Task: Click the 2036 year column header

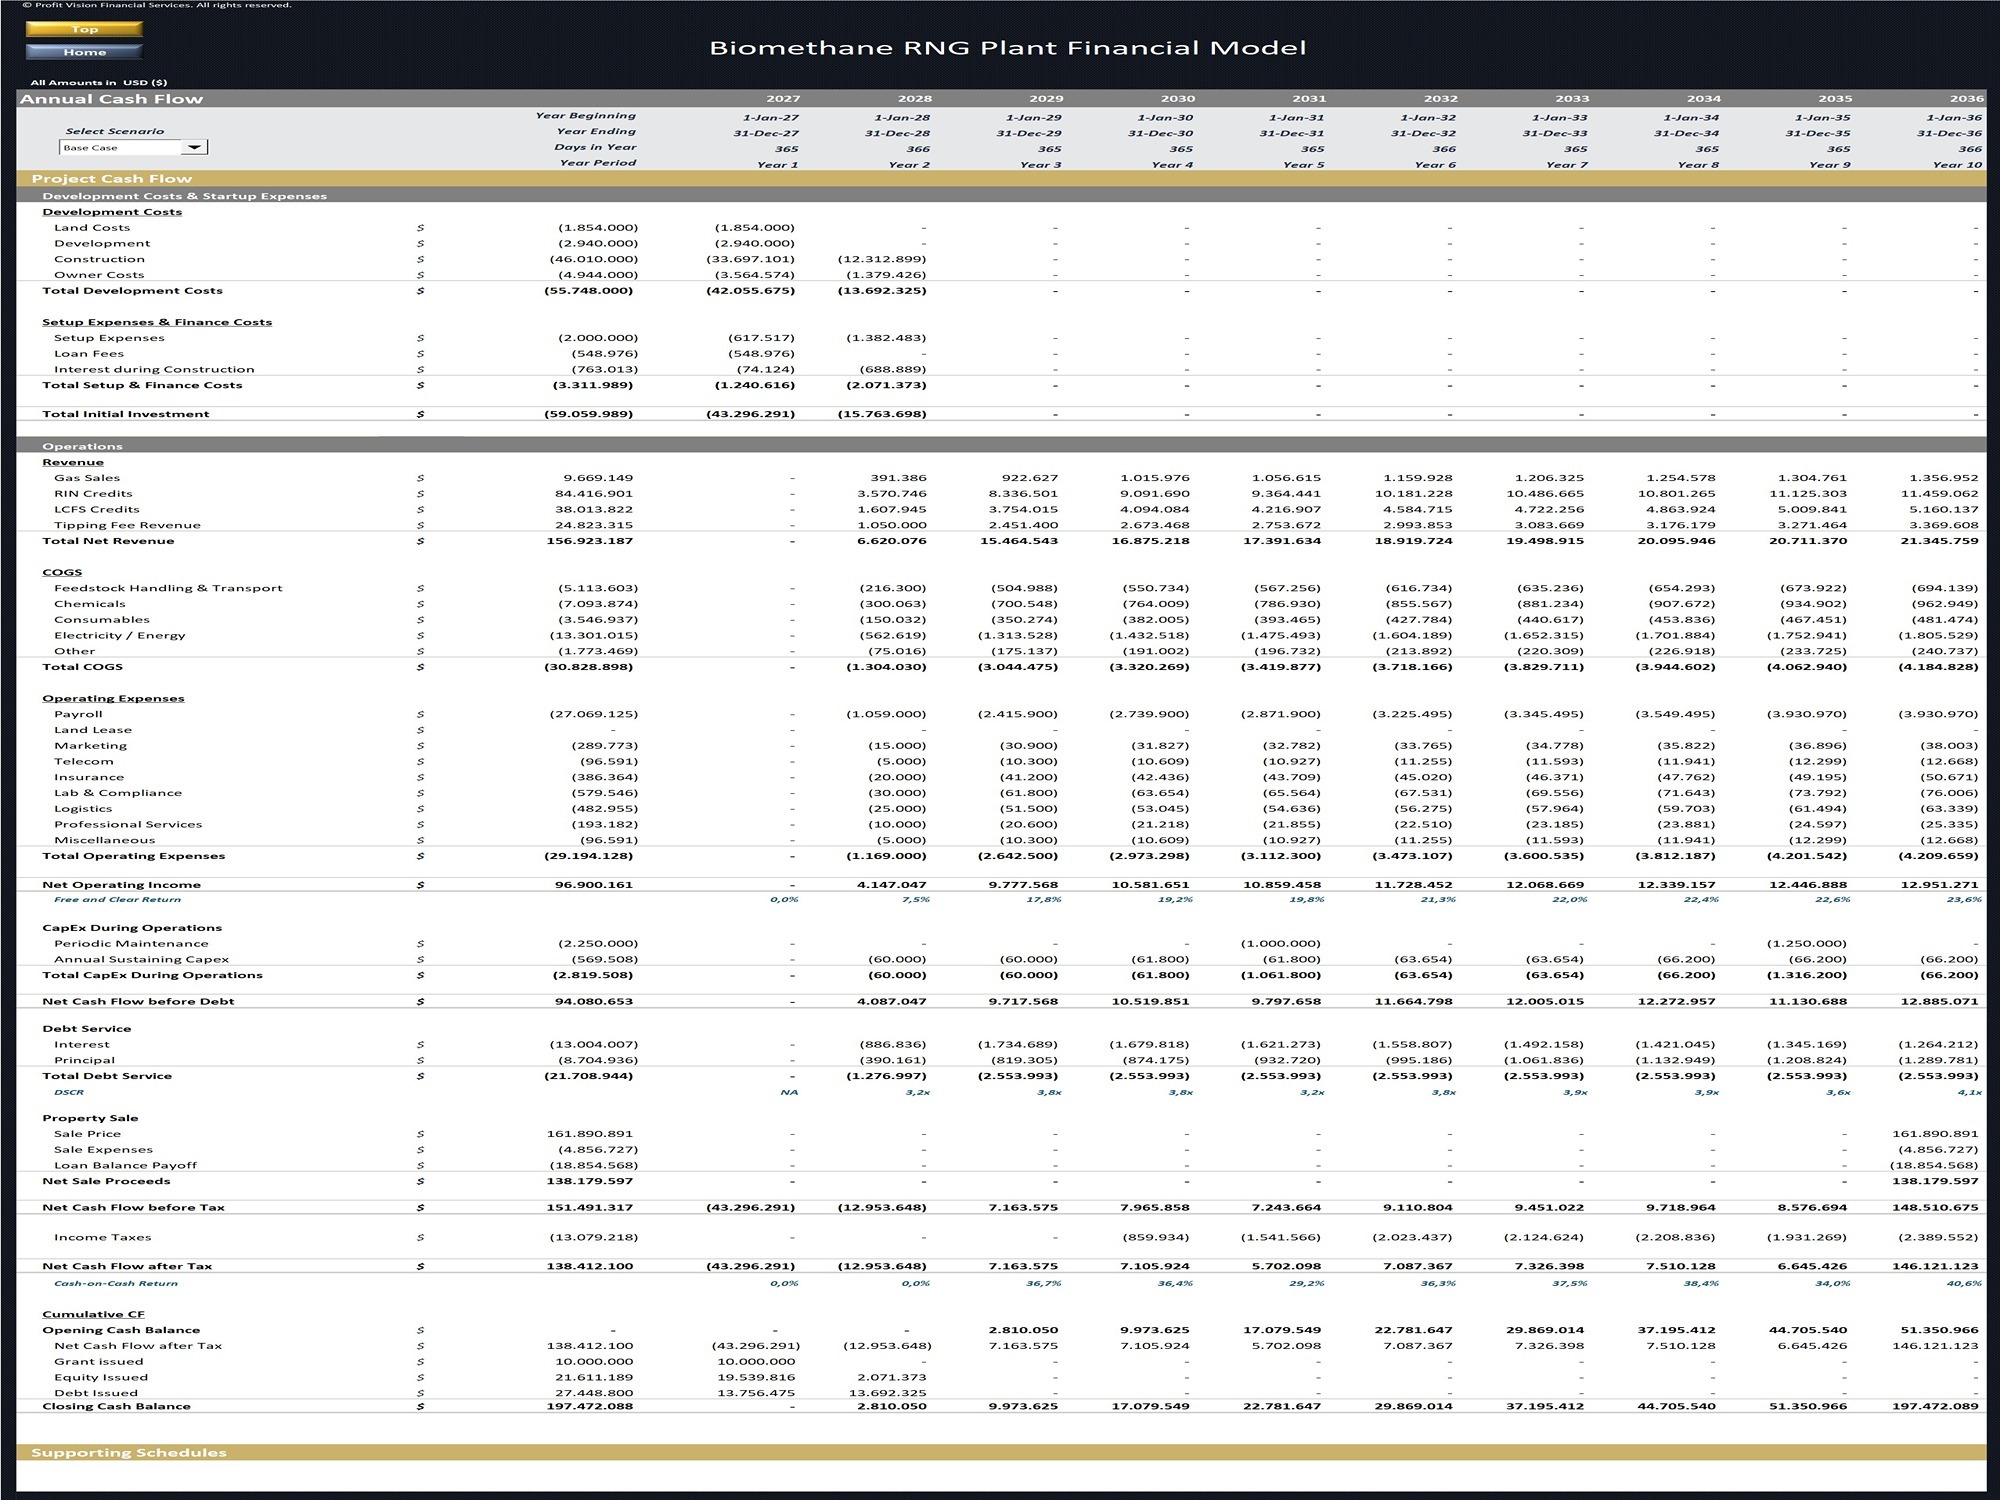Action: (1966, 99)
